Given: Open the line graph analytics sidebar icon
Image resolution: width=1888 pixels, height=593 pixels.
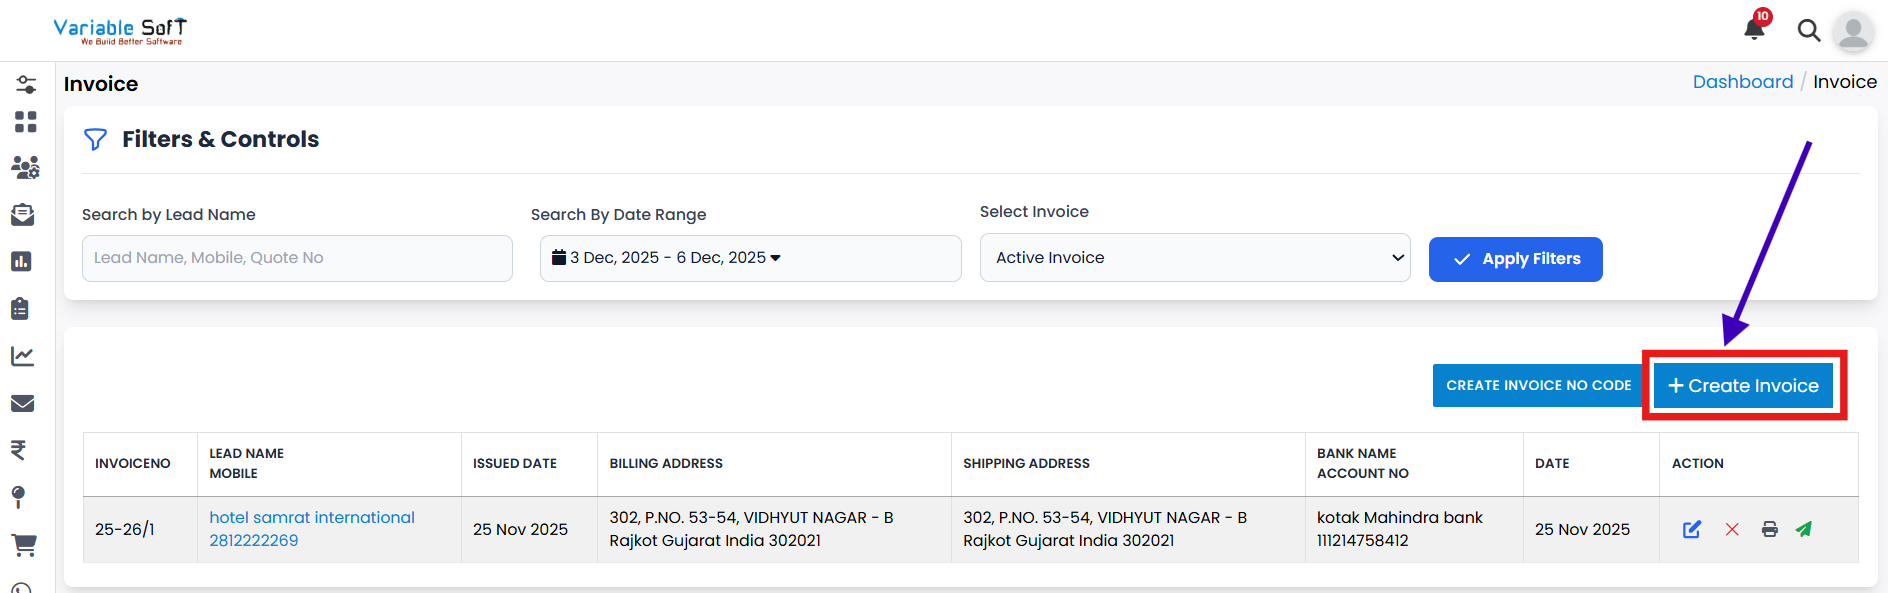Looking at the screenshot, I should coord(22,356).
